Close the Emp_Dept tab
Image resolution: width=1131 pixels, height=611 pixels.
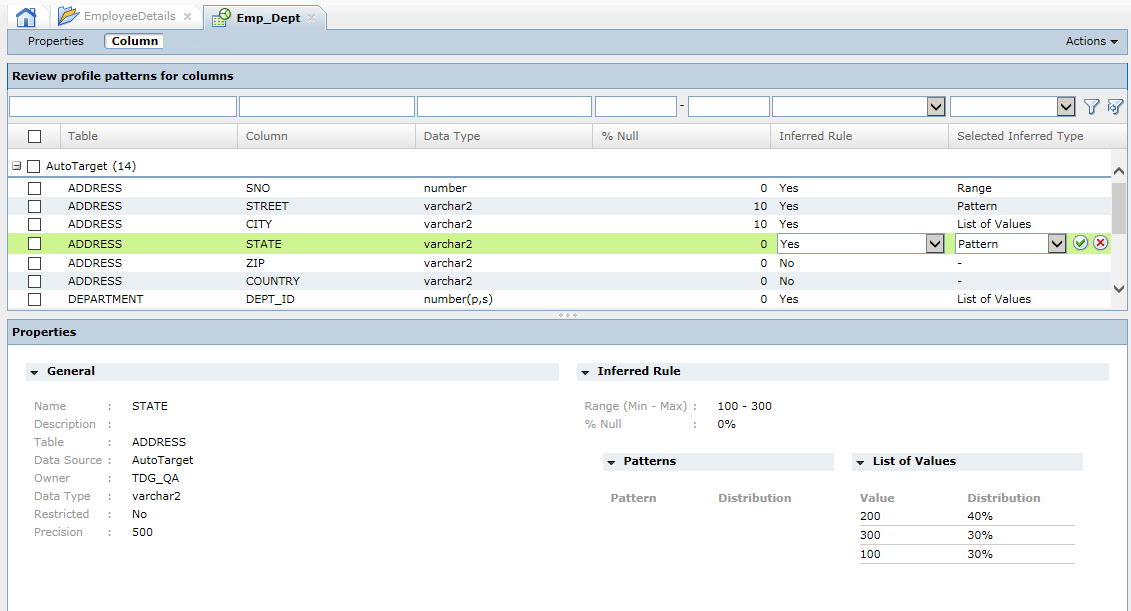coord(312,18)
